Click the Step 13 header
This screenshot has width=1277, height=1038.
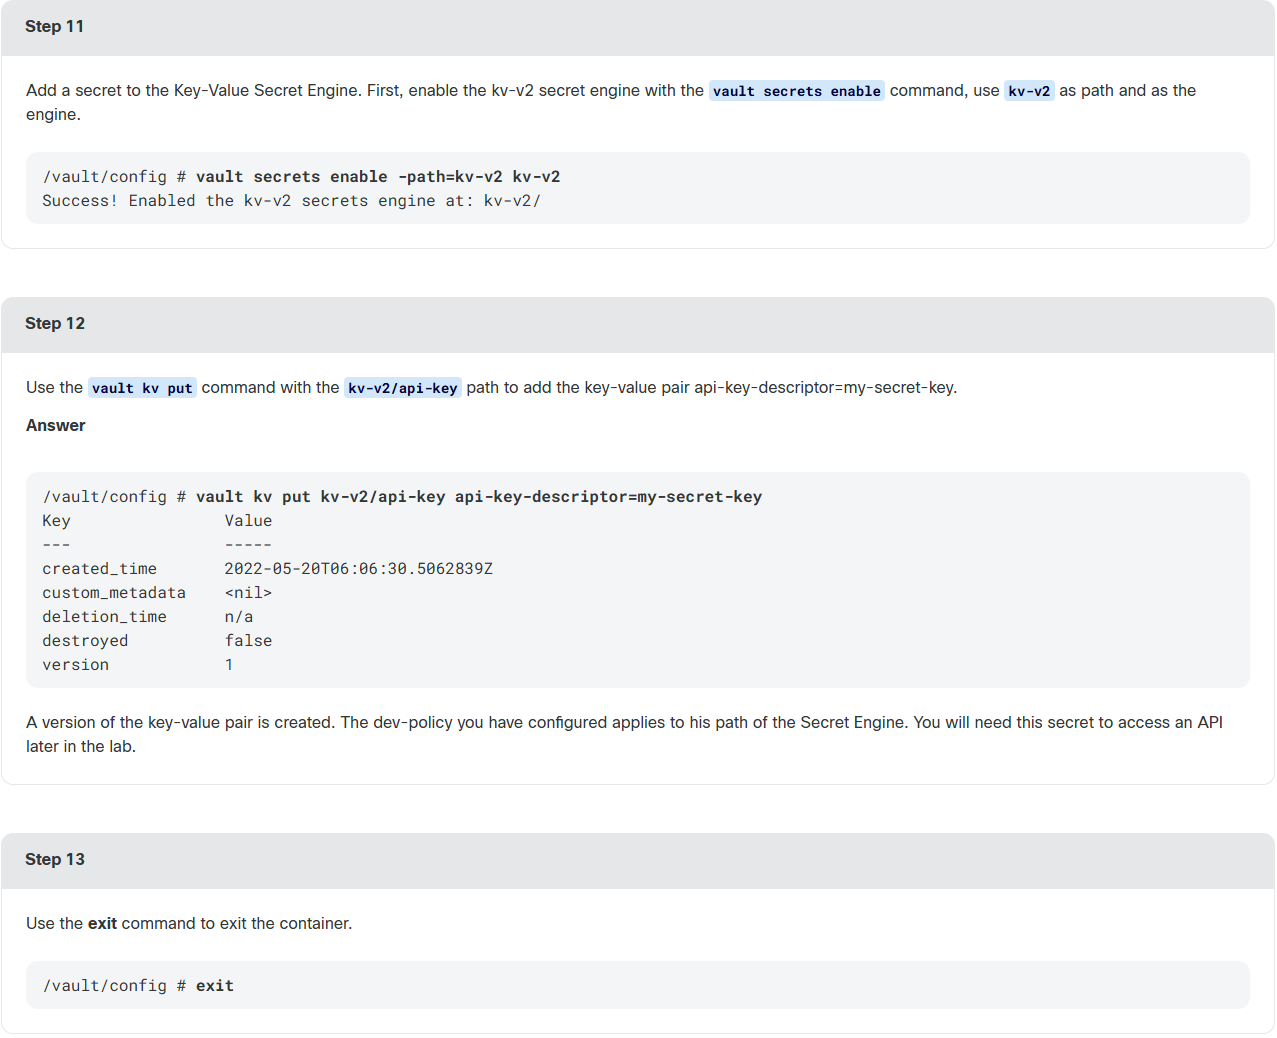point(638,860)
